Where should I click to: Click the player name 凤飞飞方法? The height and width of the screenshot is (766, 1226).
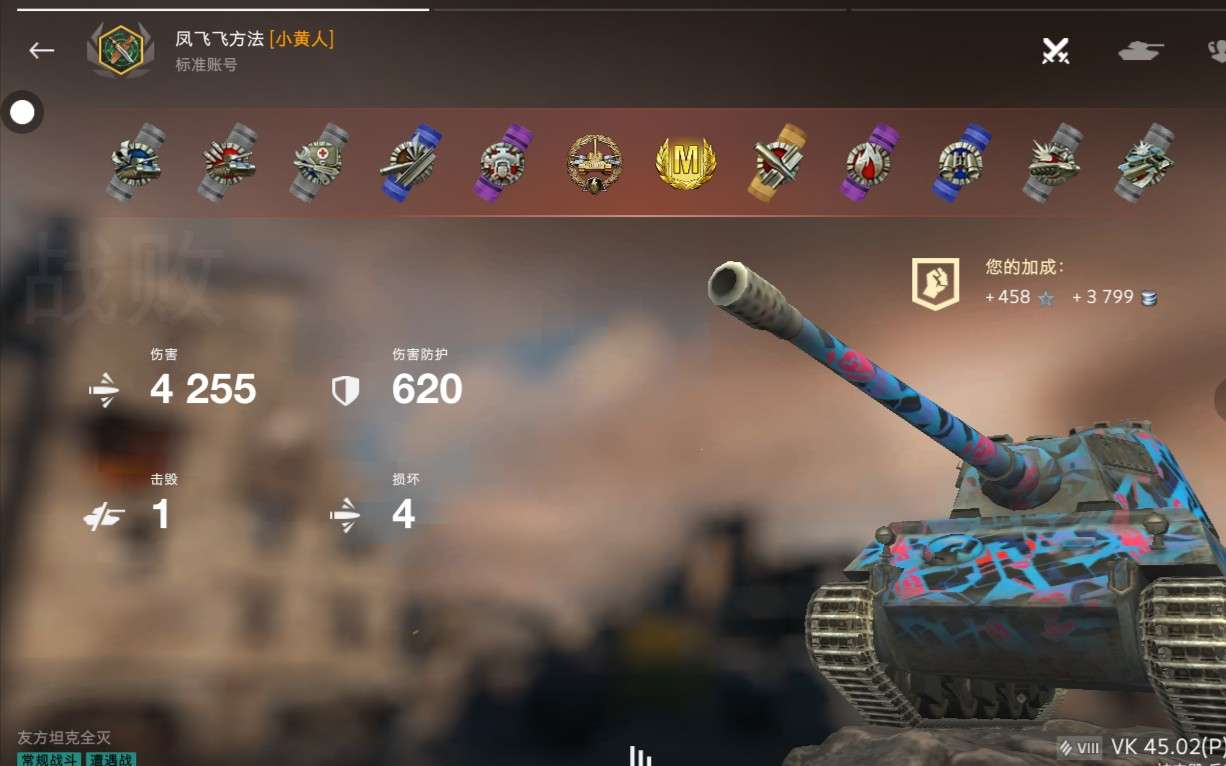pyautogui.click(x=220, y=39)
